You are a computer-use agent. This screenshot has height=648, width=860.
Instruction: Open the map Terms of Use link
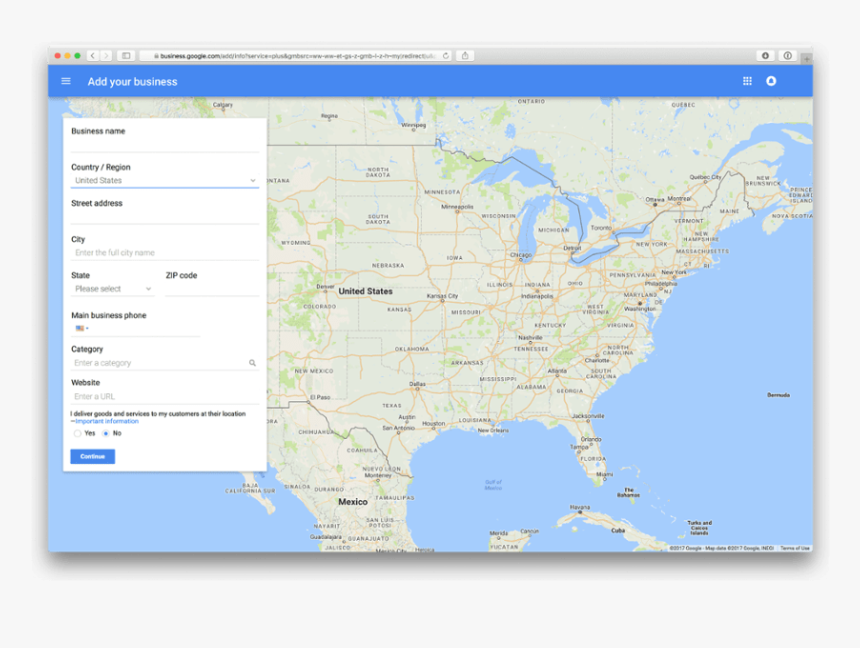795,548
